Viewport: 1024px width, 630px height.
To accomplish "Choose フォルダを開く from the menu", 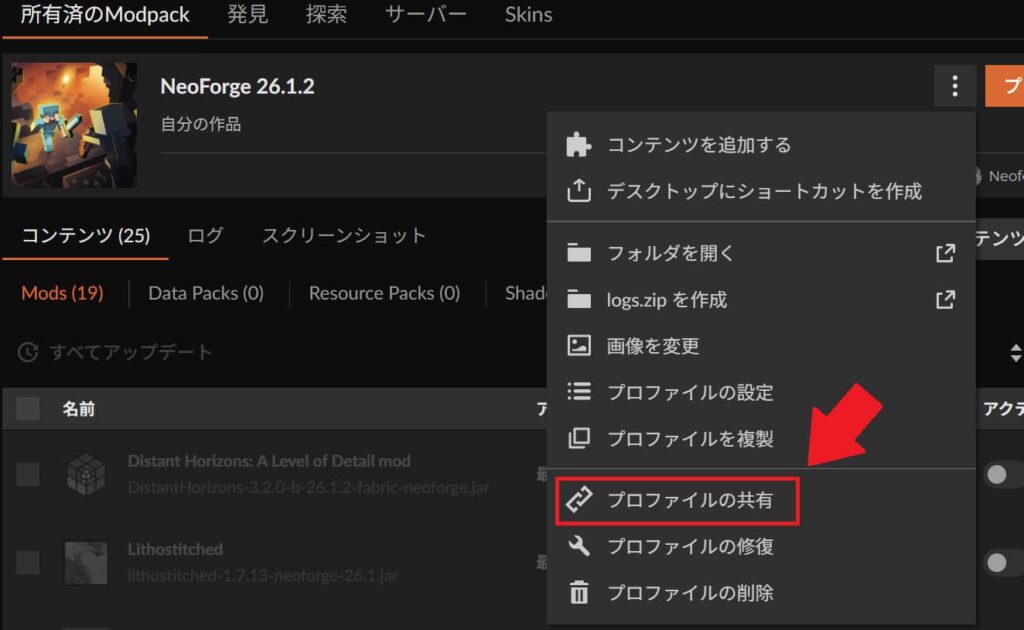I will coord(761,253).
